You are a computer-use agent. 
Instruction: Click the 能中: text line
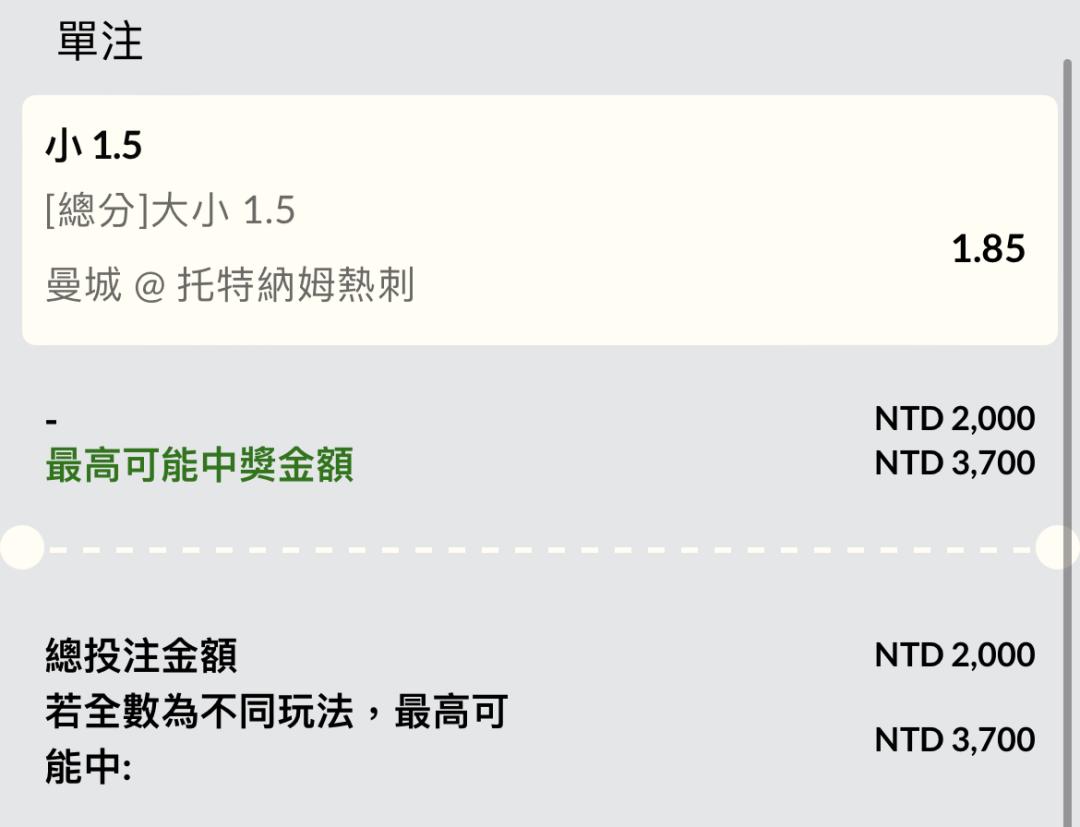coord(88,767)
